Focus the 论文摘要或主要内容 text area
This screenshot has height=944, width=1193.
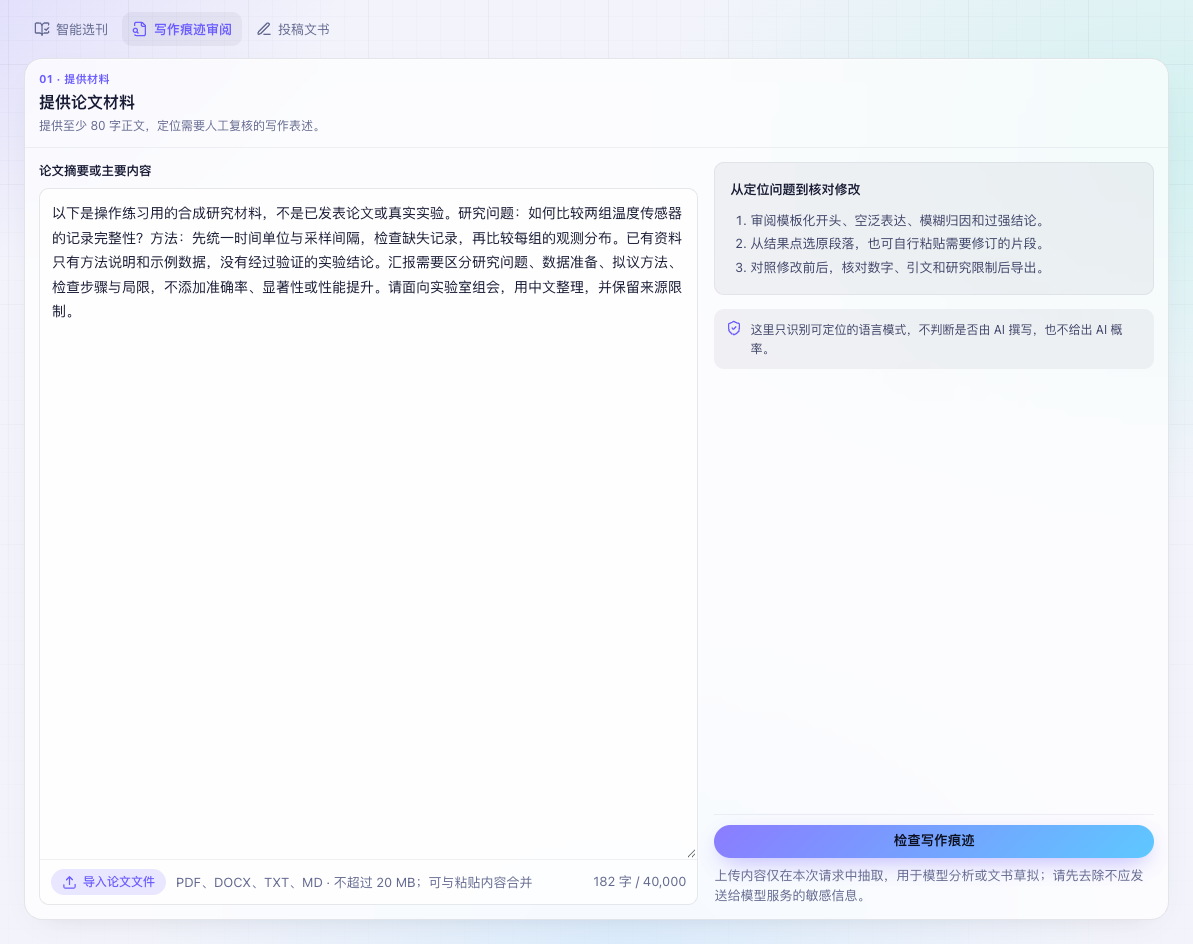368,524
